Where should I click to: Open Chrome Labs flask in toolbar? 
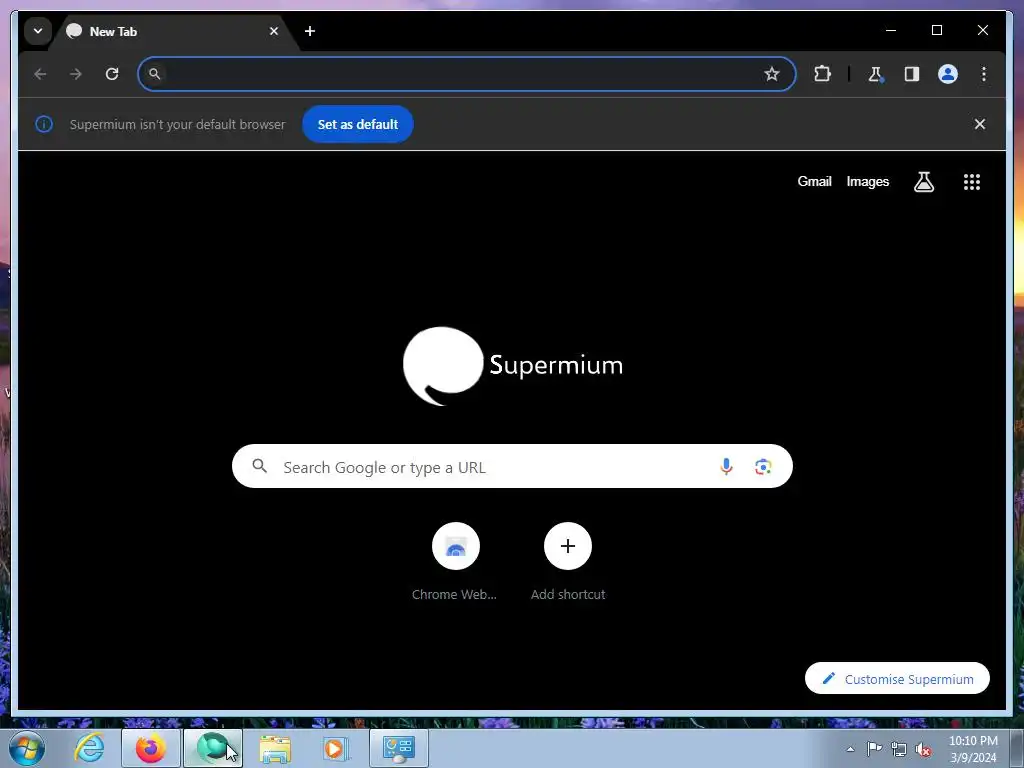tap(876, 74)
